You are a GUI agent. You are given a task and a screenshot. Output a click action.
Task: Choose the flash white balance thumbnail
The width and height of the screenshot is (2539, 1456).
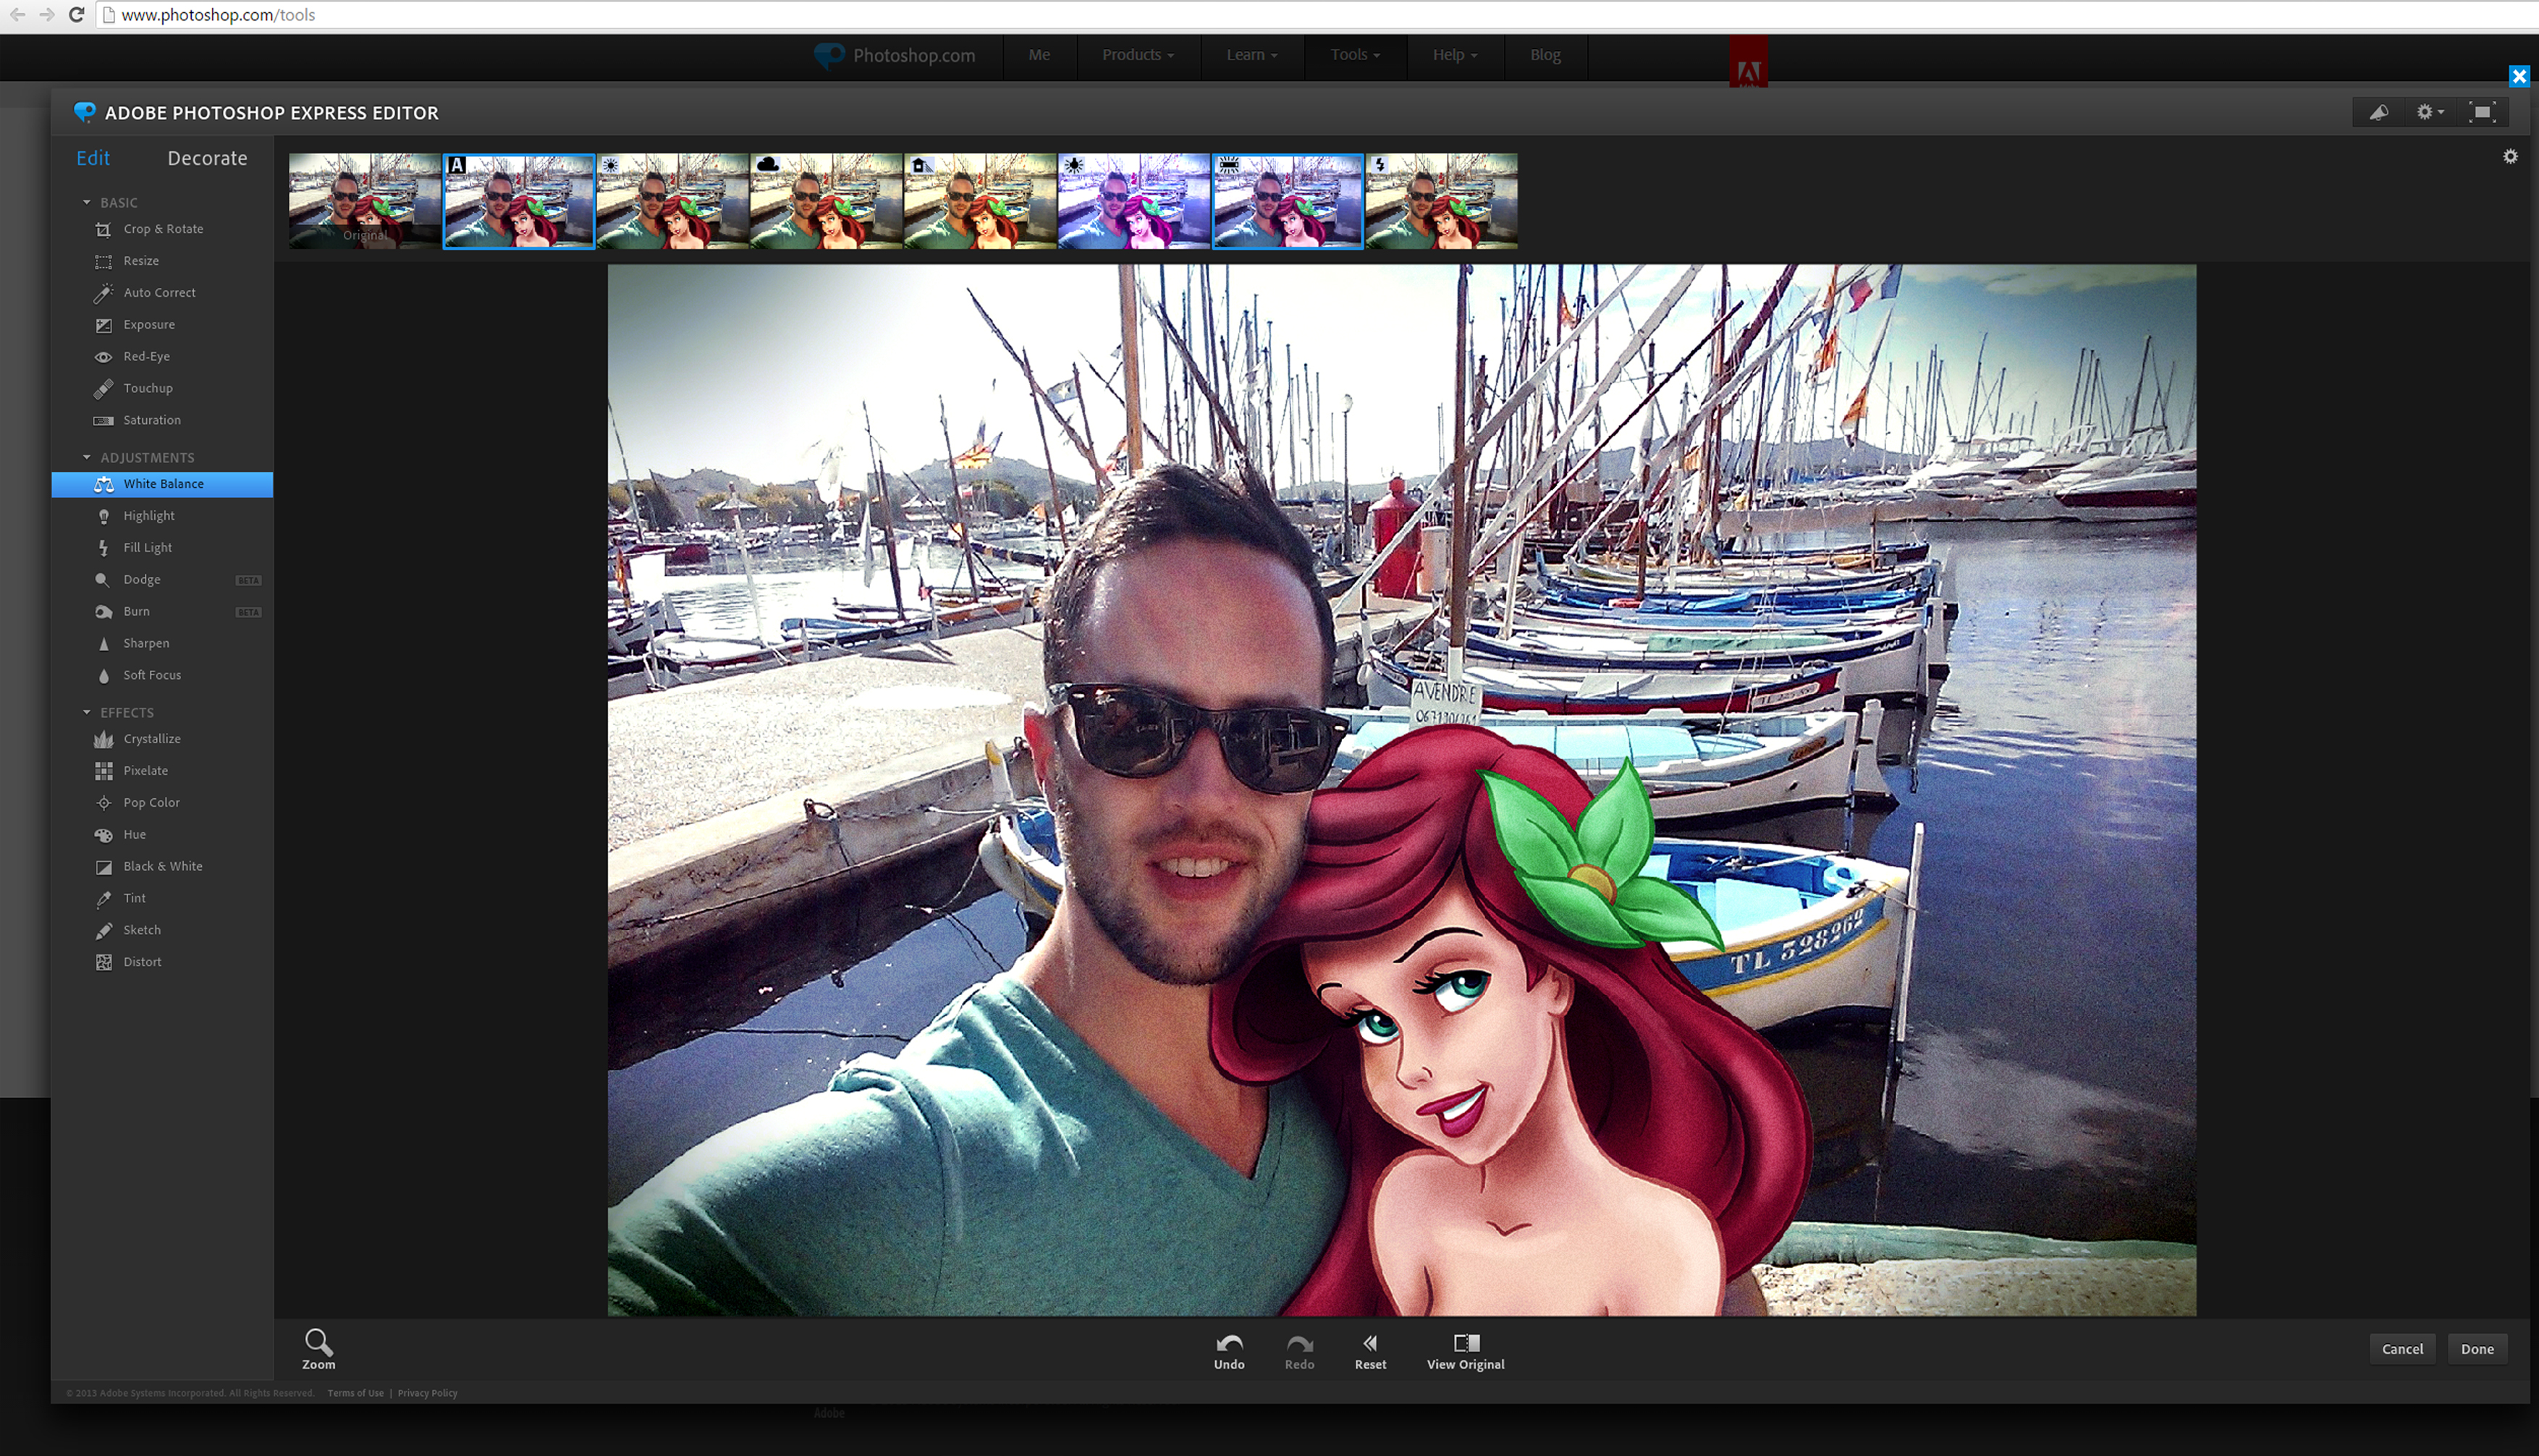click(x=1442, y=201)
